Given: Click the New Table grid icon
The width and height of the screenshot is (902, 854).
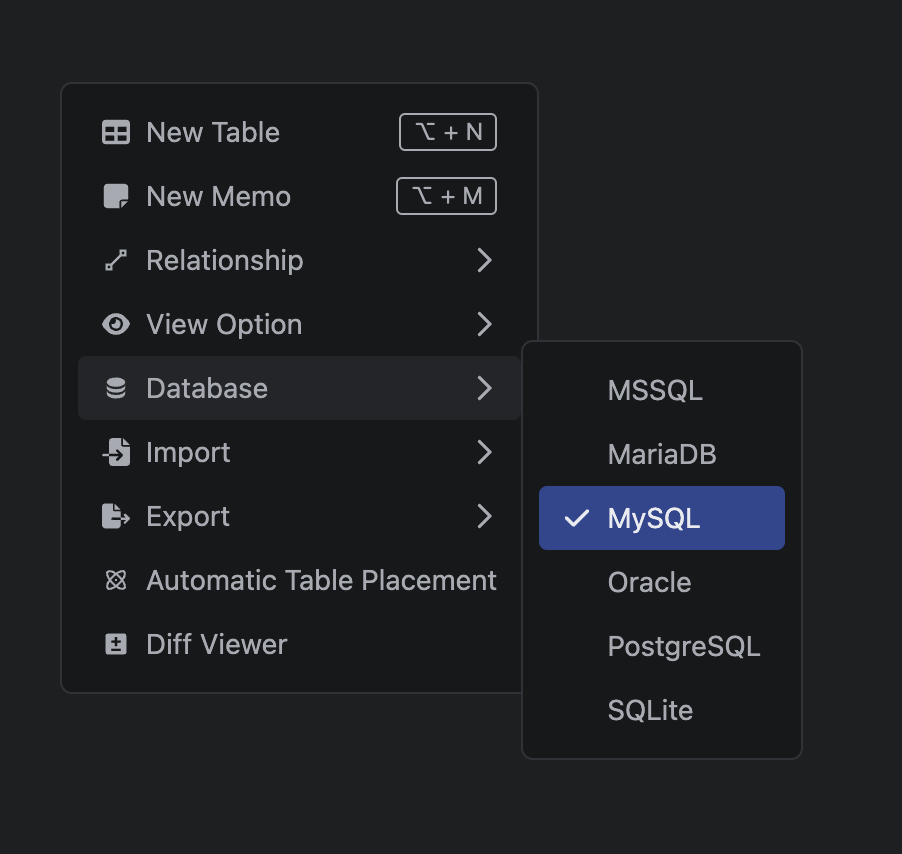Looking at the screenshot, I should tap(116, 133).
